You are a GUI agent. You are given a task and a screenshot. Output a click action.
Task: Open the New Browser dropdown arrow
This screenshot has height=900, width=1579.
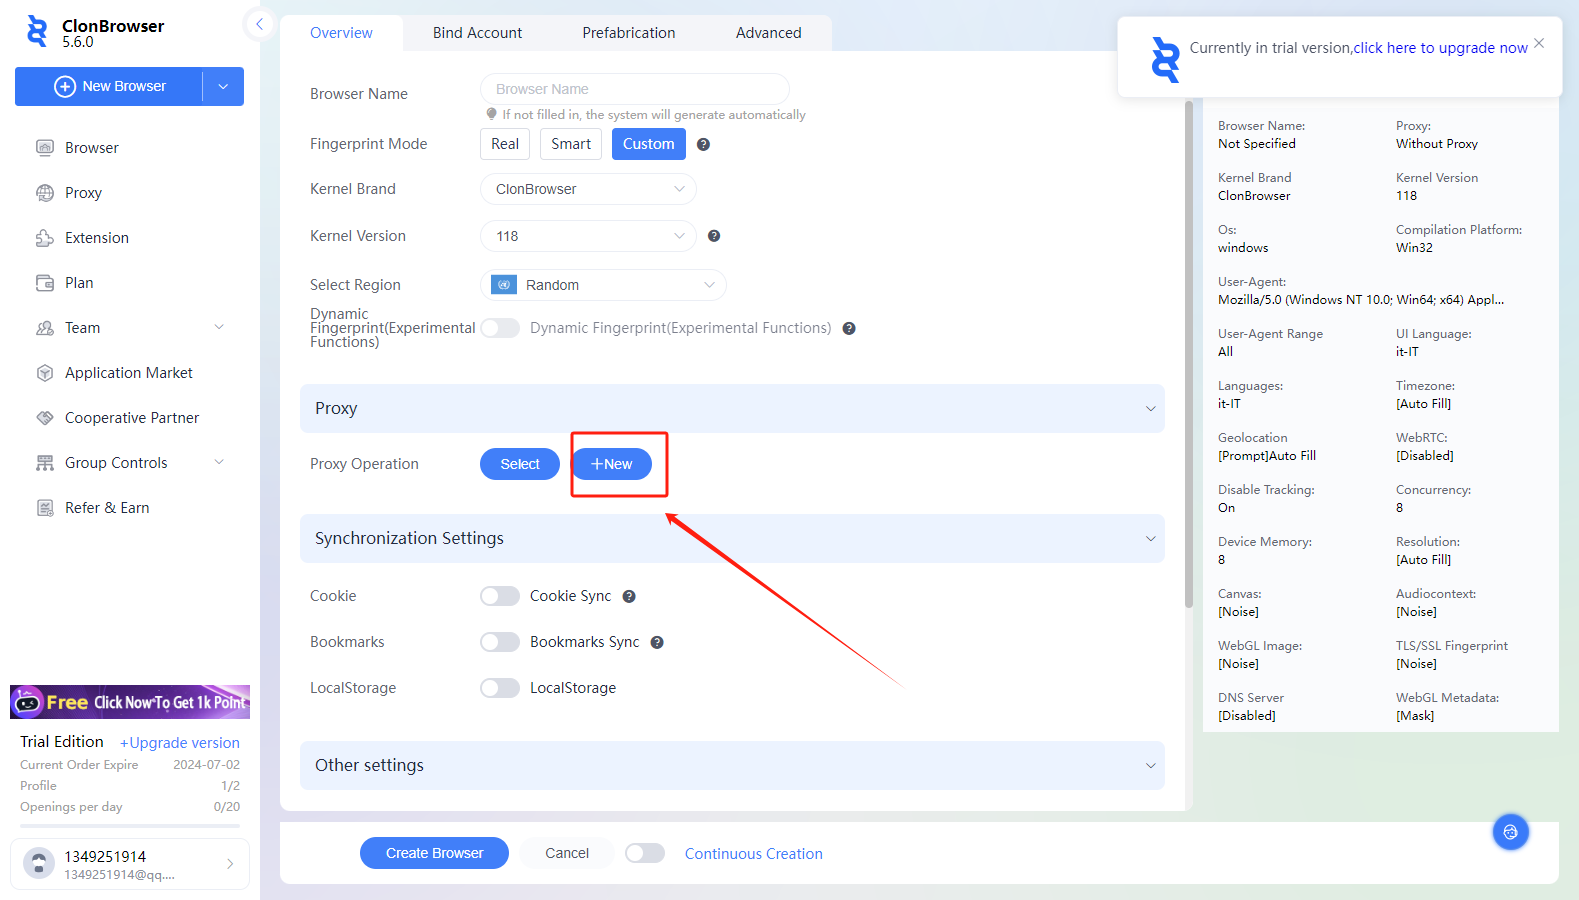pos(223,87)
